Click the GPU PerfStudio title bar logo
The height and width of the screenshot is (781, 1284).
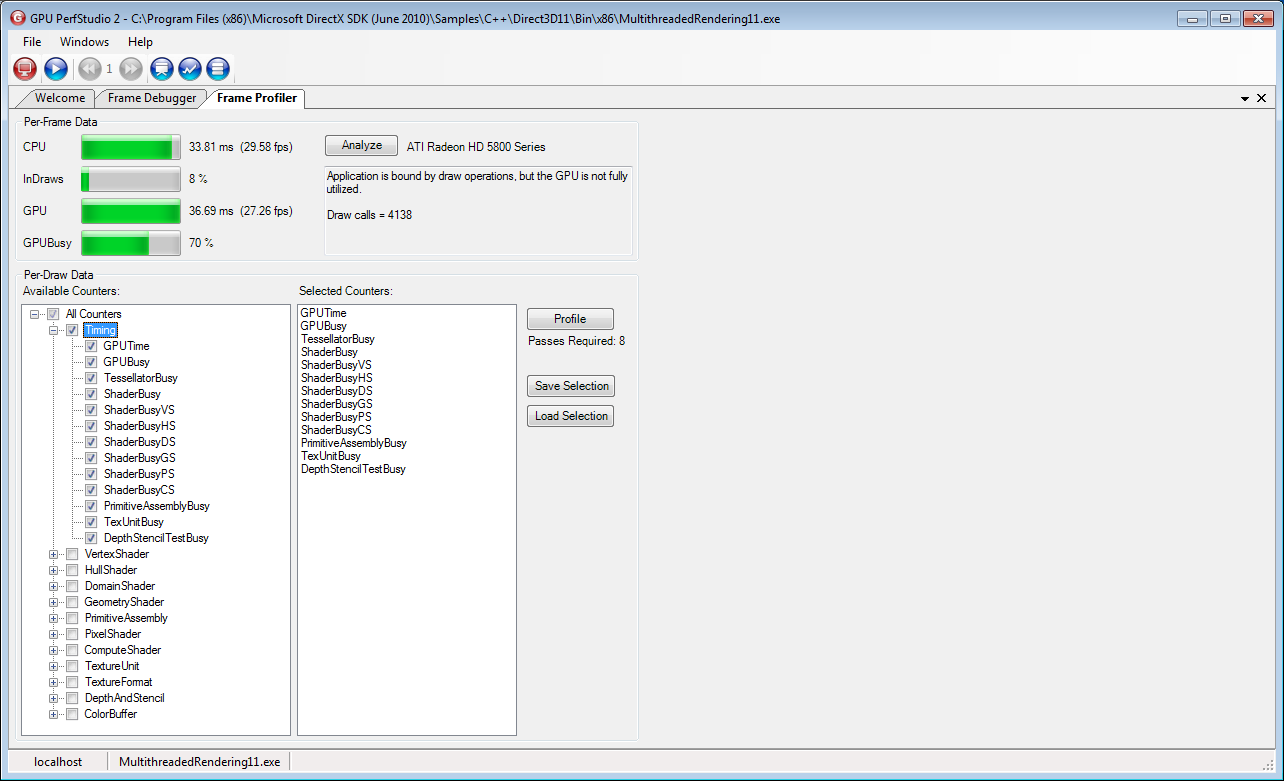pos(17,18)
